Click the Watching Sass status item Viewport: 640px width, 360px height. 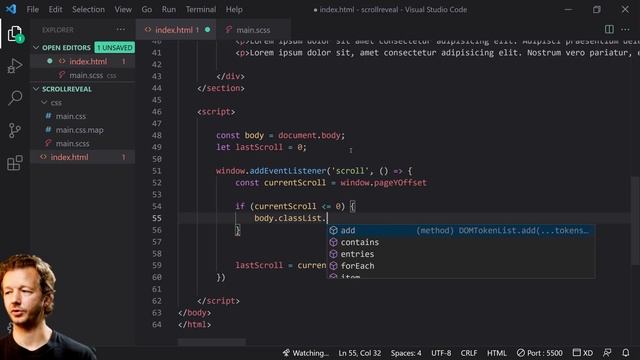pyautogui.click(x=305, y=353)
